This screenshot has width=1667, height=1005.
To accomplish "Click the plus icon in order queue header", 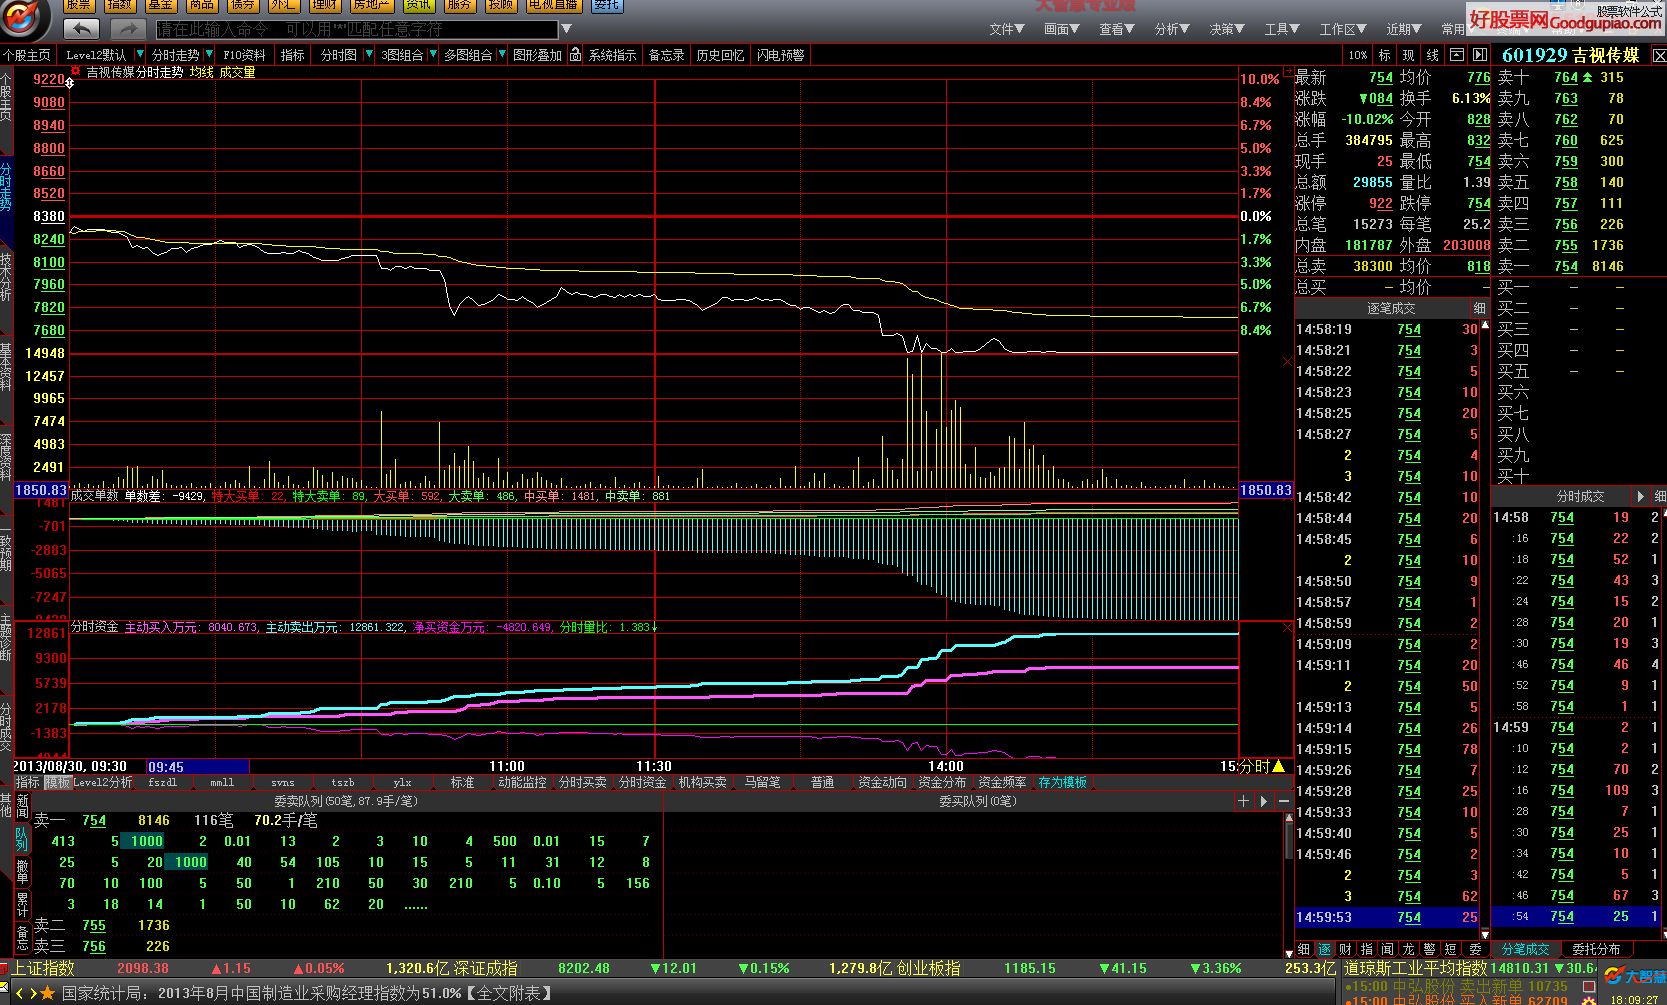I will [1244, 801].
